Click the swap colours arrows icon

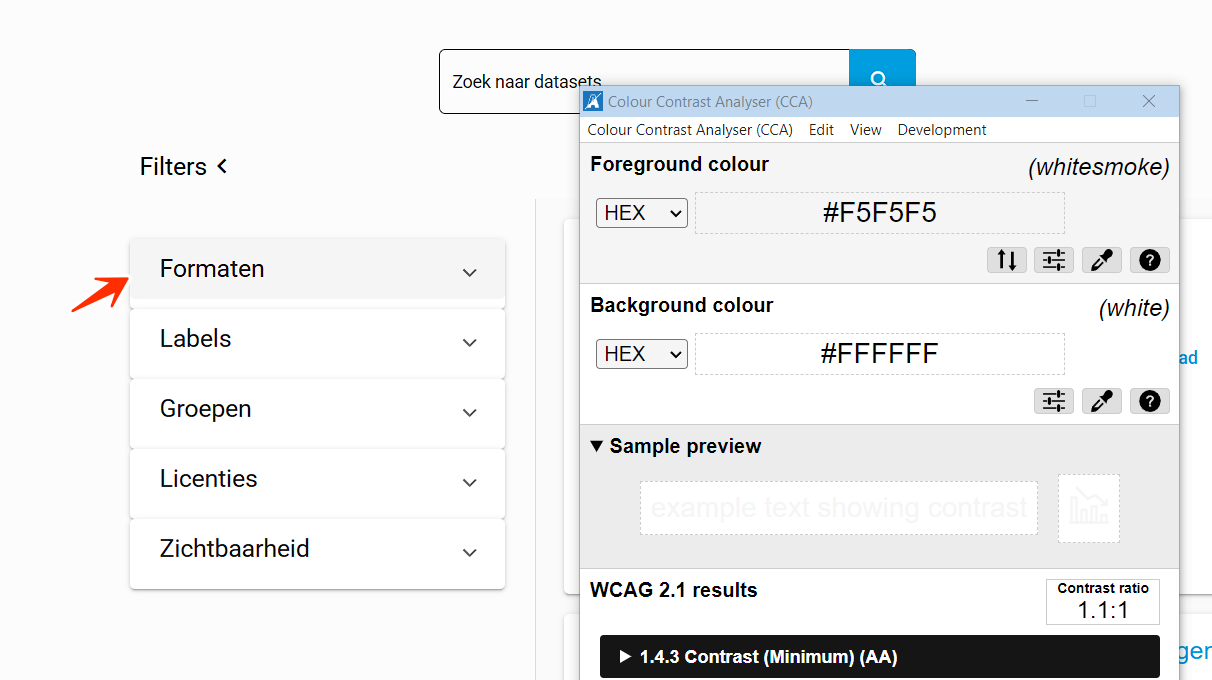[1007, 260]
